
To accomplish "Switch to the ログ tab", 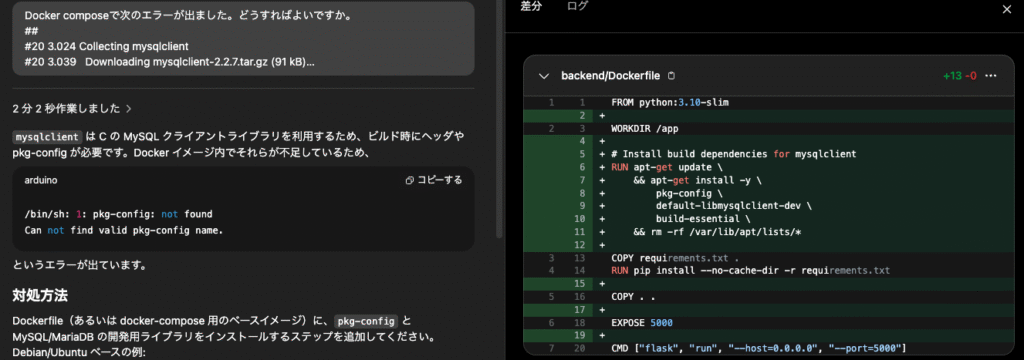I will (x=577, y=7).
